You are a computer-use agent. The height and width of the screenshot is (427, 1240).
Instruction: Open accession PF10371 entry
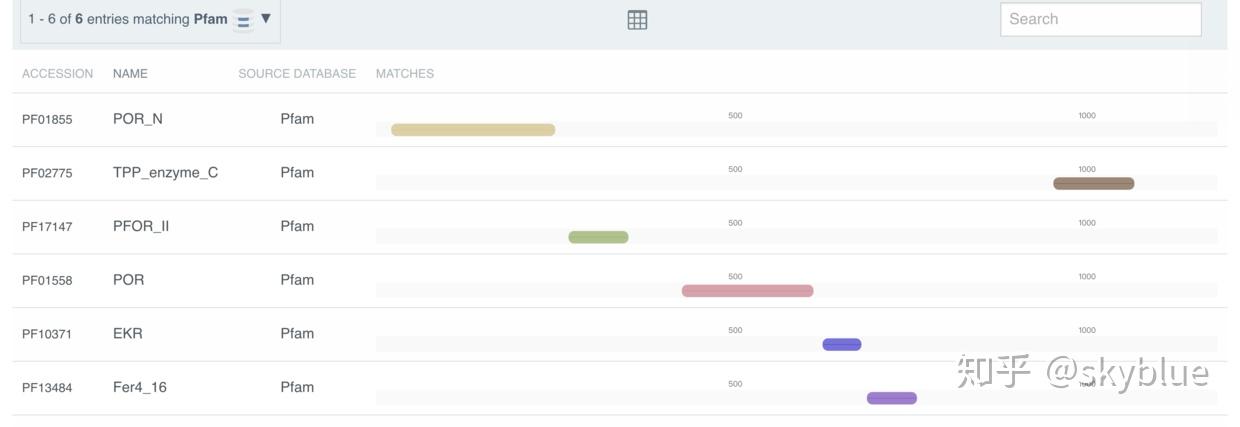[x=47, y=334]
